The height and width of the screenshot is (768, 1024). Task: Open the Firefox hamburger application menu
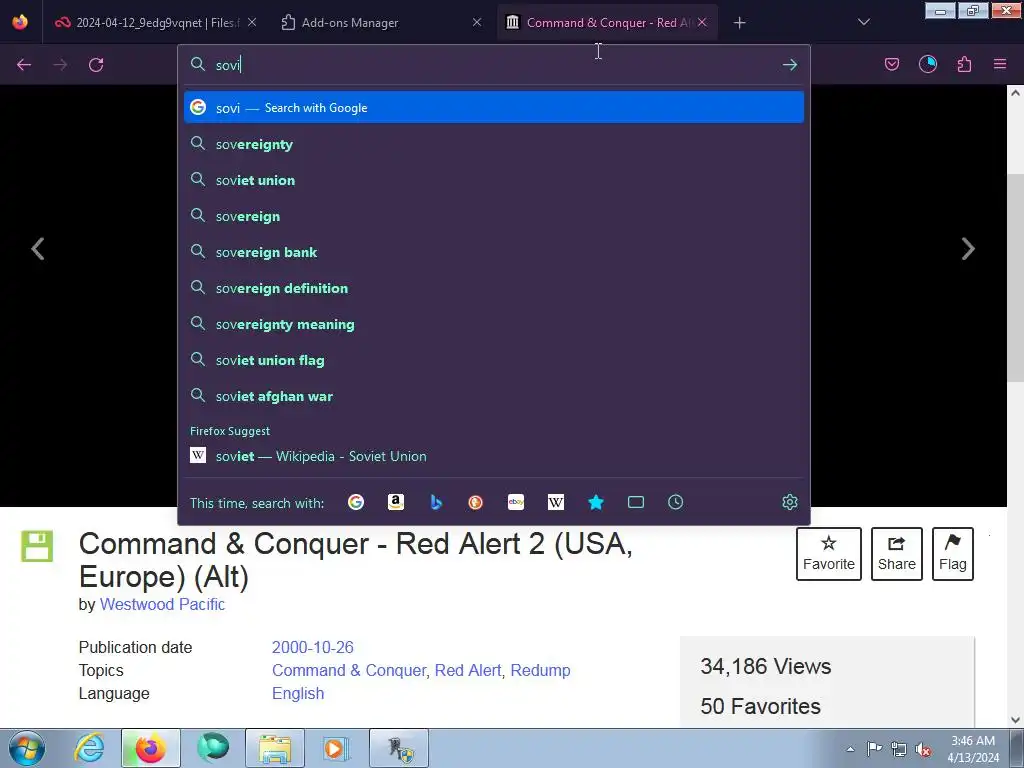pos(1000,64)
